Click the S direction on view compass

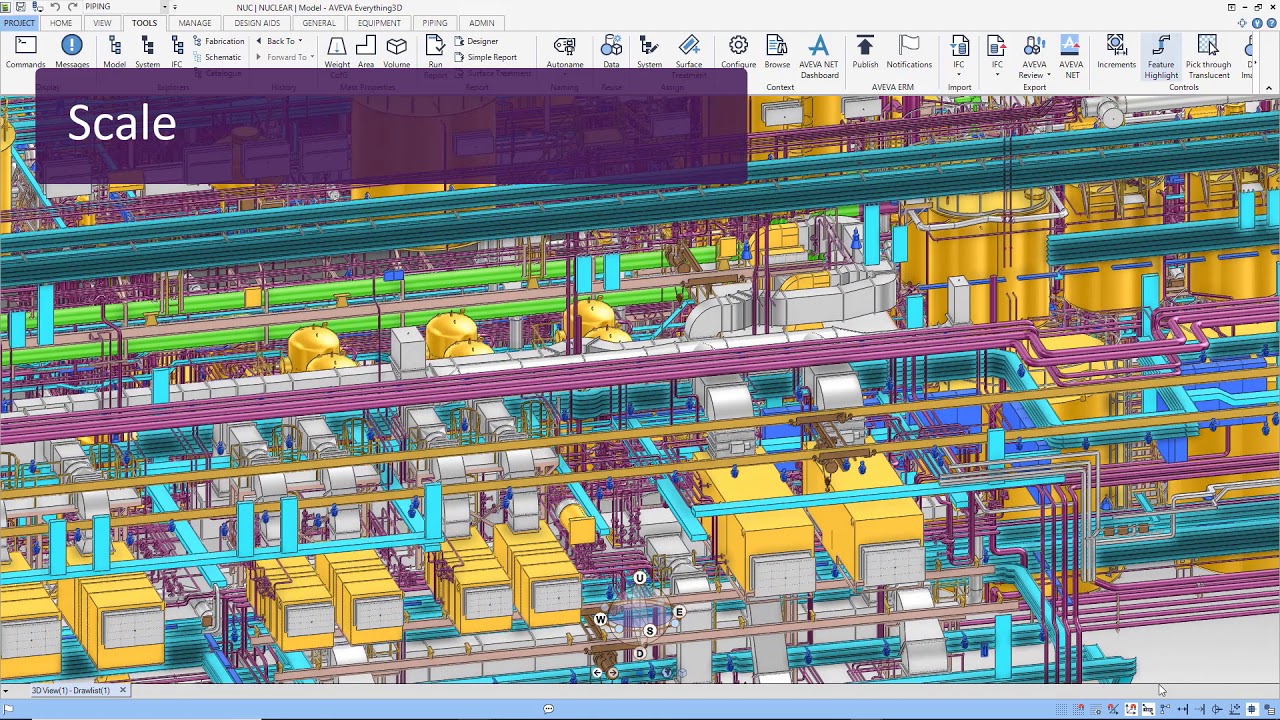click(x=649, y=631)
